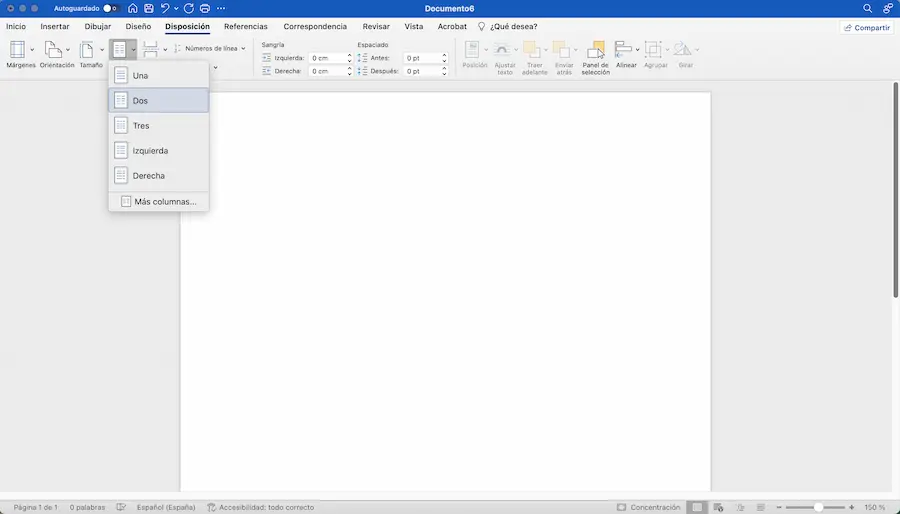Expand the Saltos dropdown arrow
The image size is (900, 514).
pyautogui.click(x=165, y=50)
